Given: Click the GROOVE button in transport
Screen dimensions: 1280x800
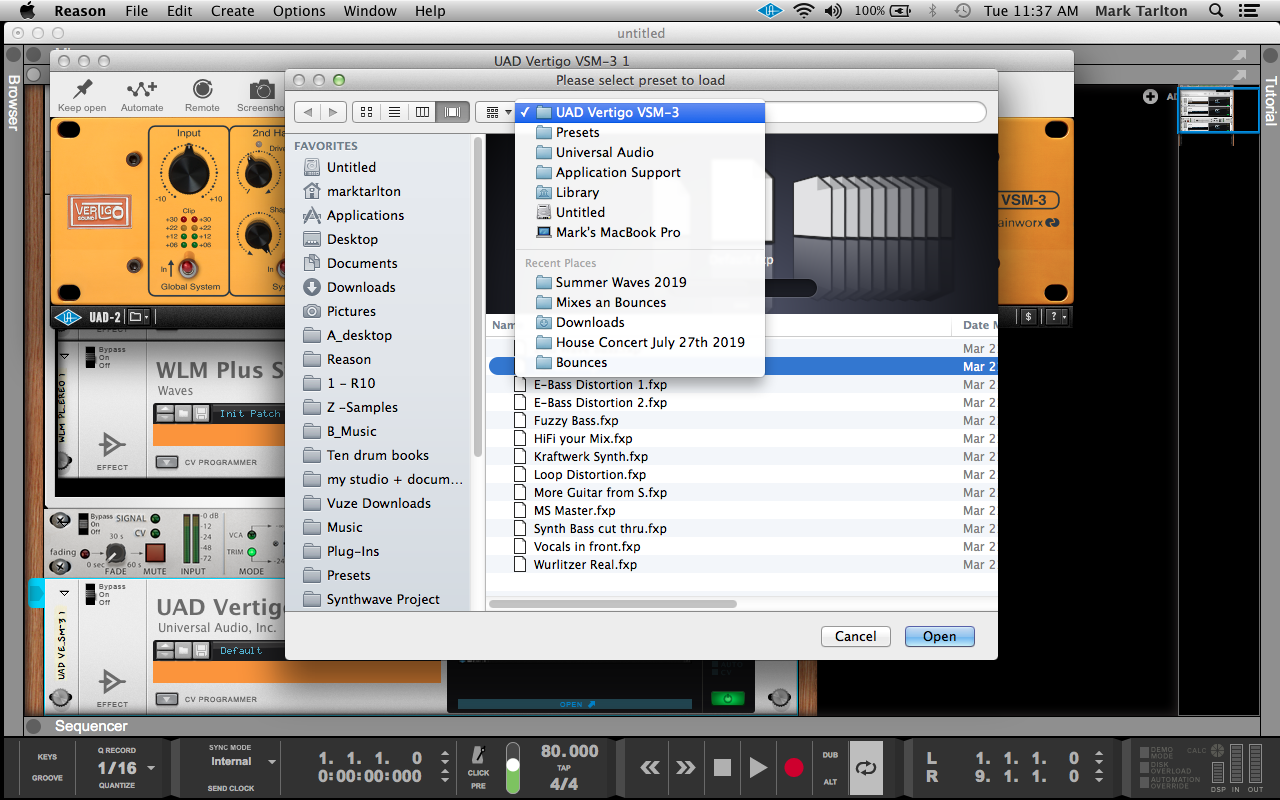Looking at the screenshot, I should pyautogui.click(x=47, y=778).
